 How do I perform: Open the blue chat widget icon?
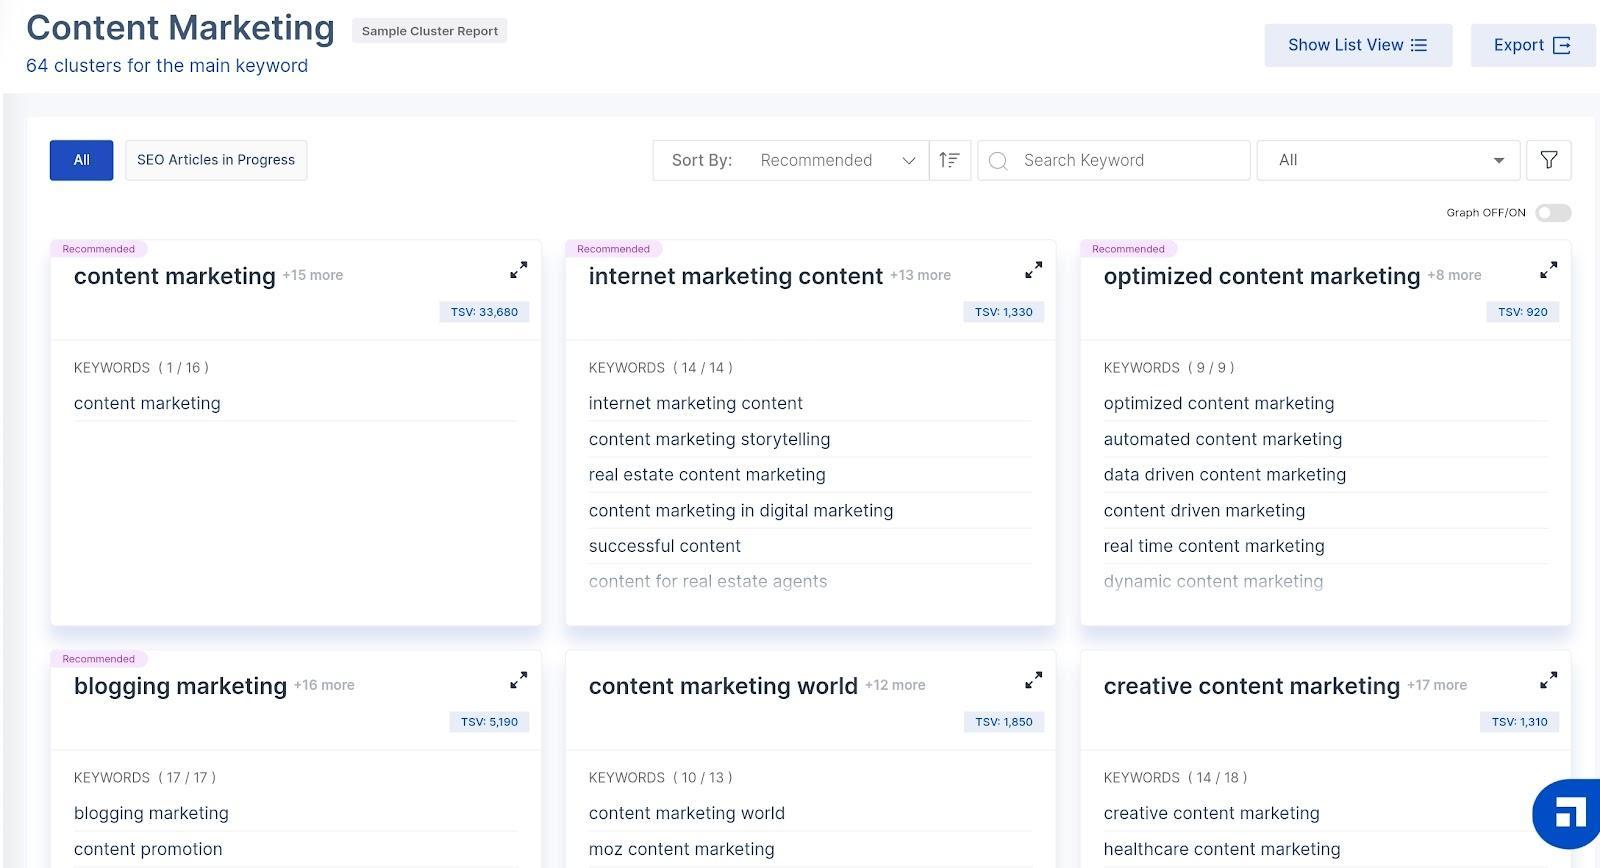1569,814
